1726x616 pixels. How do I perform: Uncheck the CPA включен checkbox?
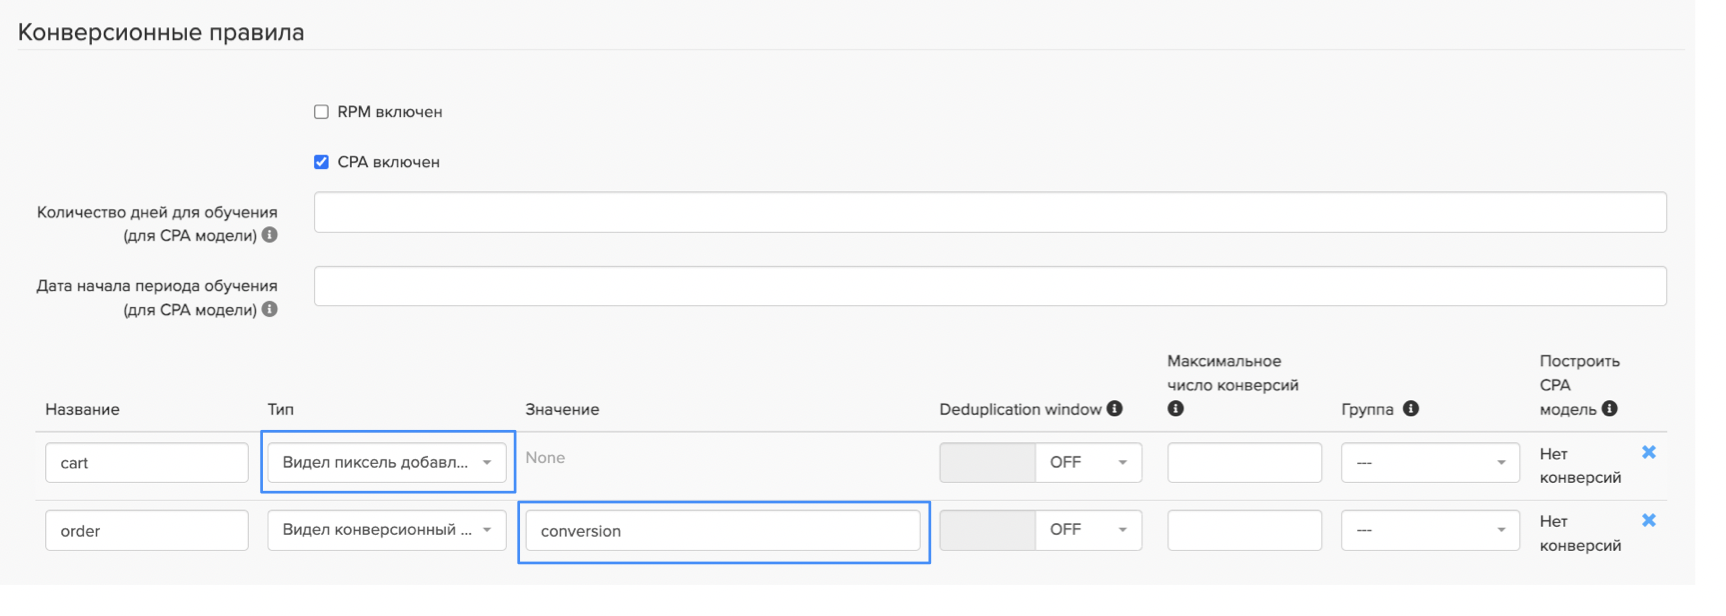pos(321,162)
